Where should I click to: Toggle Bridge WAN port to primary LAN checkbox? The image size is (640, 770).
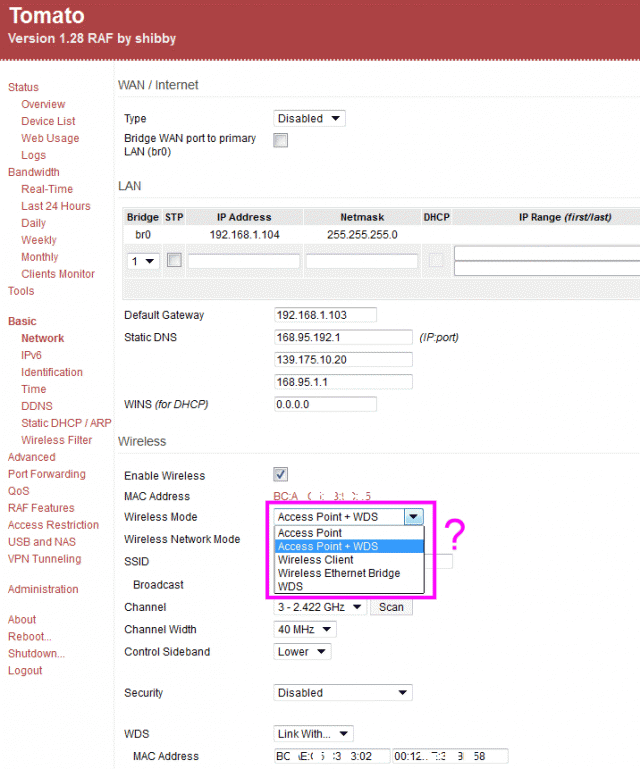(280, 140)
